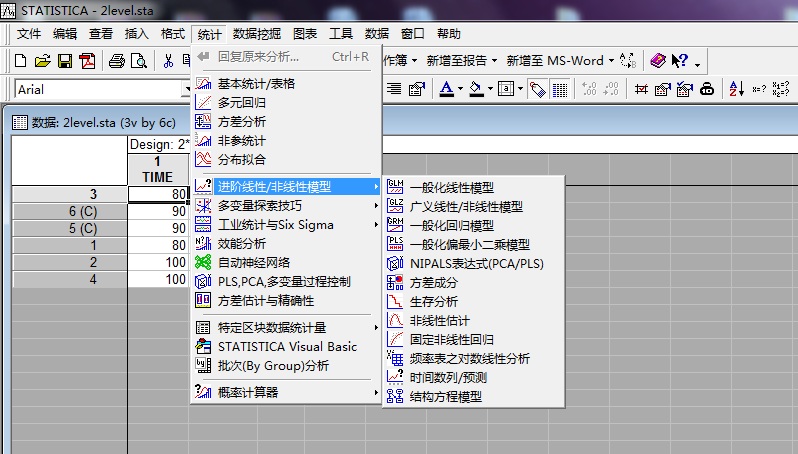Viewport: 798px width, 454px height.
Task: Open 效能分析 menu entry
Action: (287, 244)
